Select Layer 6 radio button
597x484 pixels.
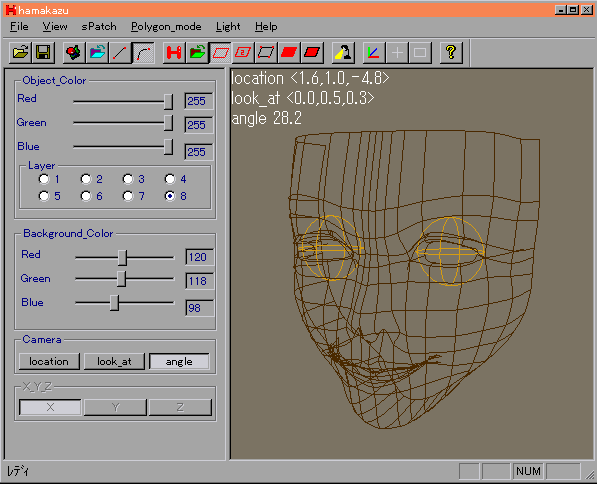[86, 196]
